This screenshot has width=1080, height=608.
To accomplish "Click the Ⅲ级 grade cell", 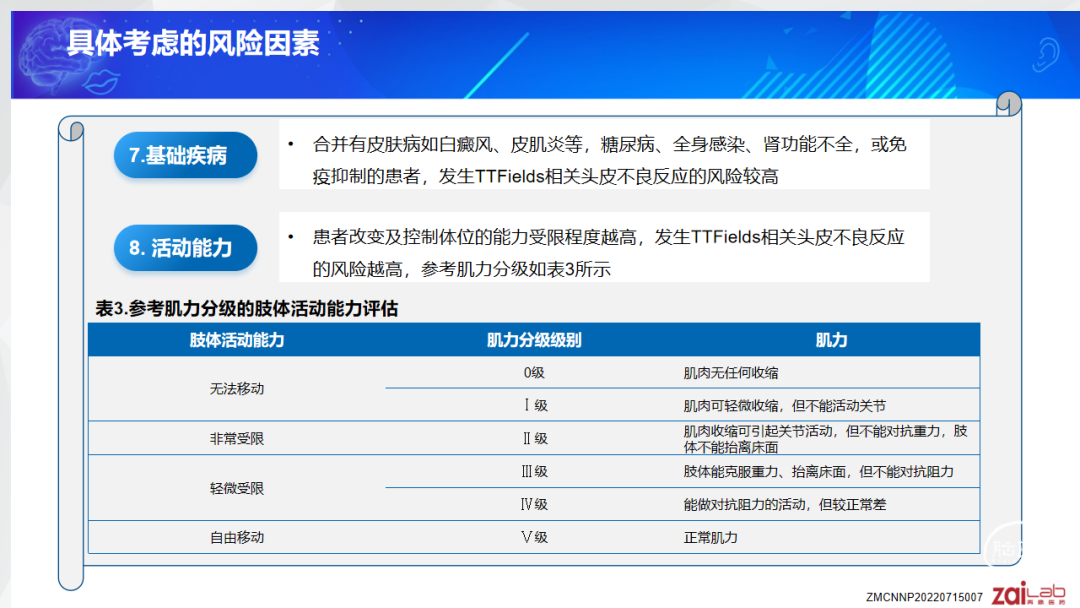I will pos(534,472).
